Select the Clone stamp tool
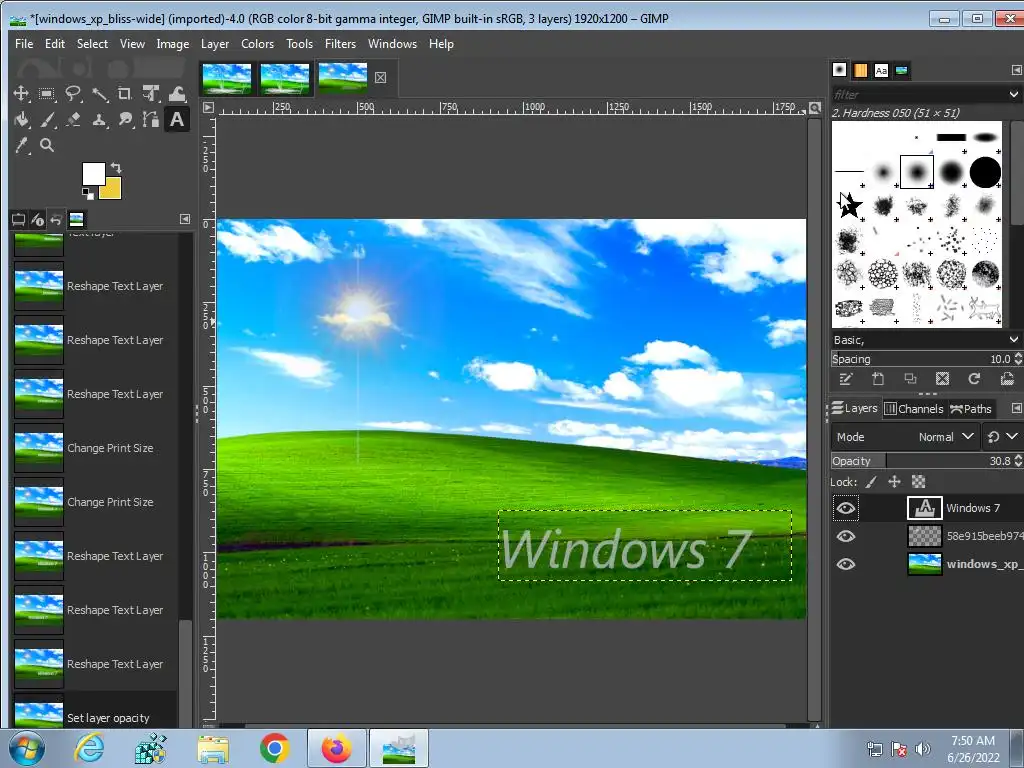This screenshot has height=768, width=1024. point(99,120)
